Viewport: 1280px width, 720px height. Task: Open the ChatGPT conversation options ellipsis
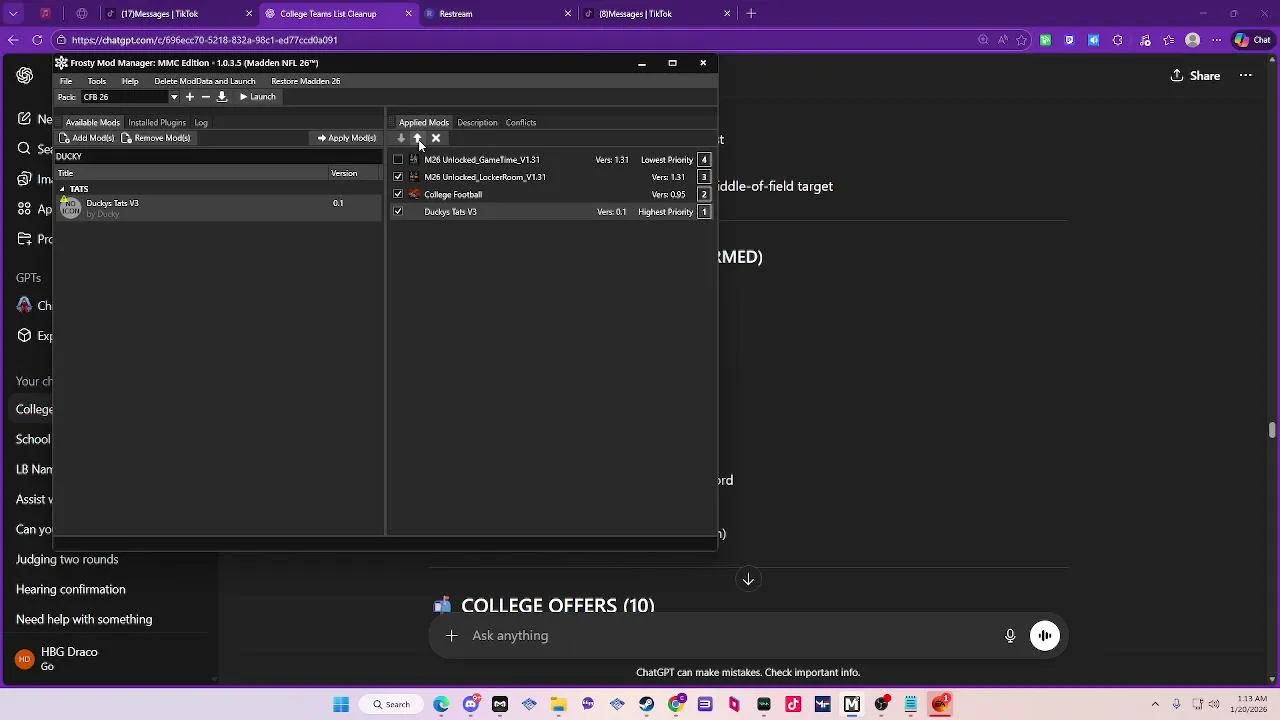point(1246,76)
